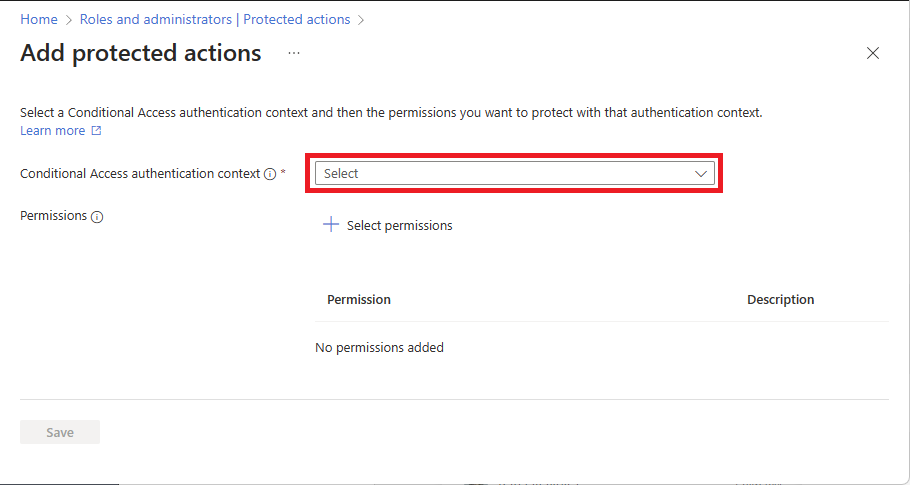
Task: Open the Learn more link
Action: click(x=53, y=131)
